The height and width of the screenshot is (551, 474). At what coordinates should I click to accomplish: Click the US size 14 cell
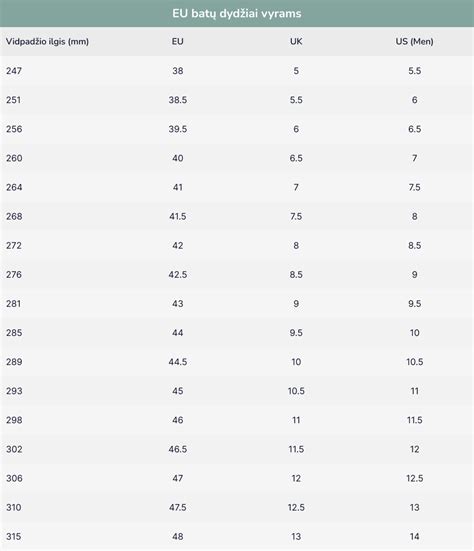414,537
